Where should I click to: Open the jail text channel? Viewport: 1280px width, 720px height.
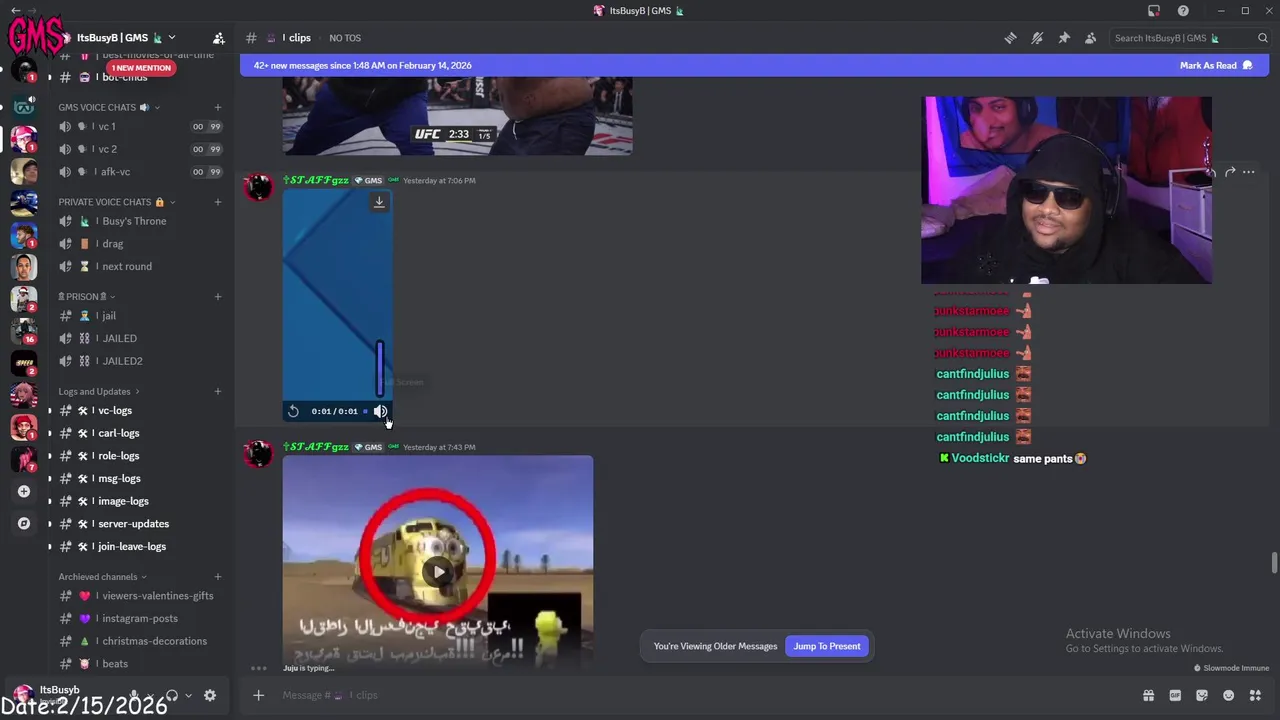[x=138, y=316]
